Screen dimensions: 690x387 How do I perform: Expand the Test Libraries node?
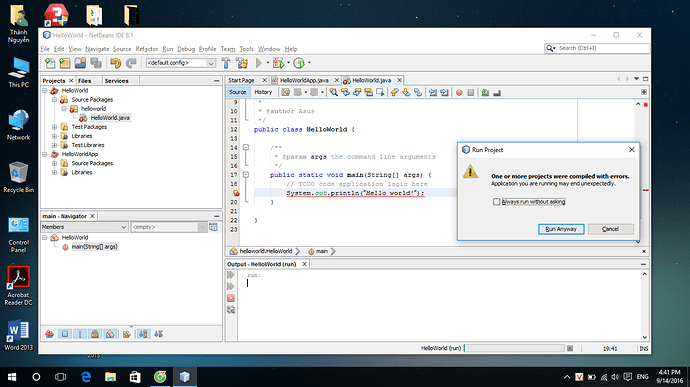tap(55, 145)
